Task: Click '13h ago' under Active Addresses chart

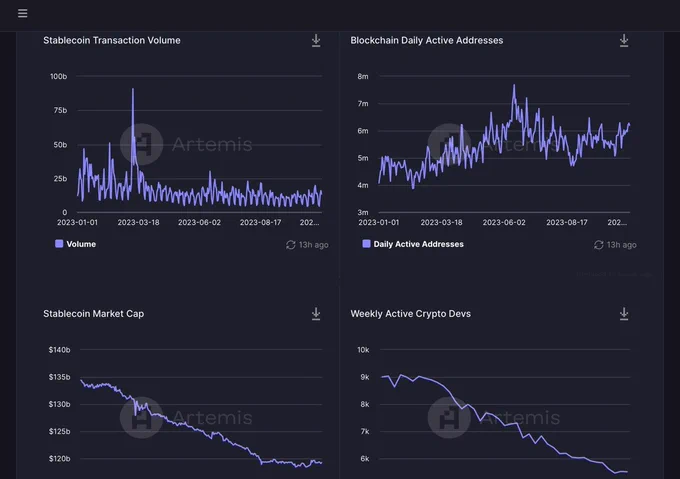Action: tap(621, 245)
